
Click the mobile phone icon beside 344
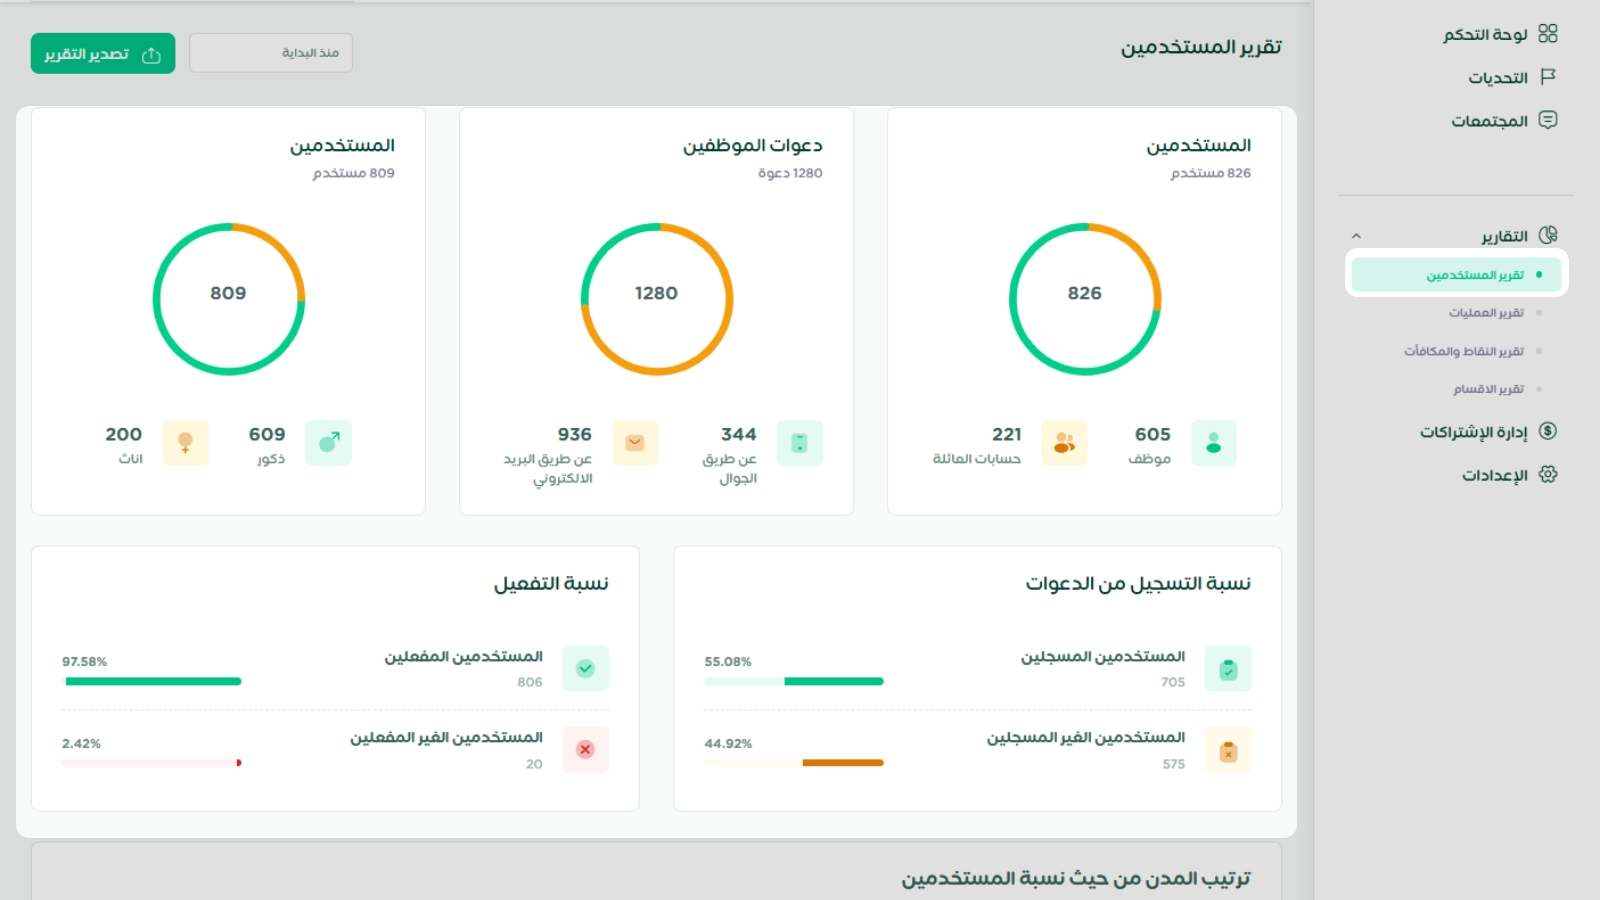pyautogui.click(x=800, y=443)
